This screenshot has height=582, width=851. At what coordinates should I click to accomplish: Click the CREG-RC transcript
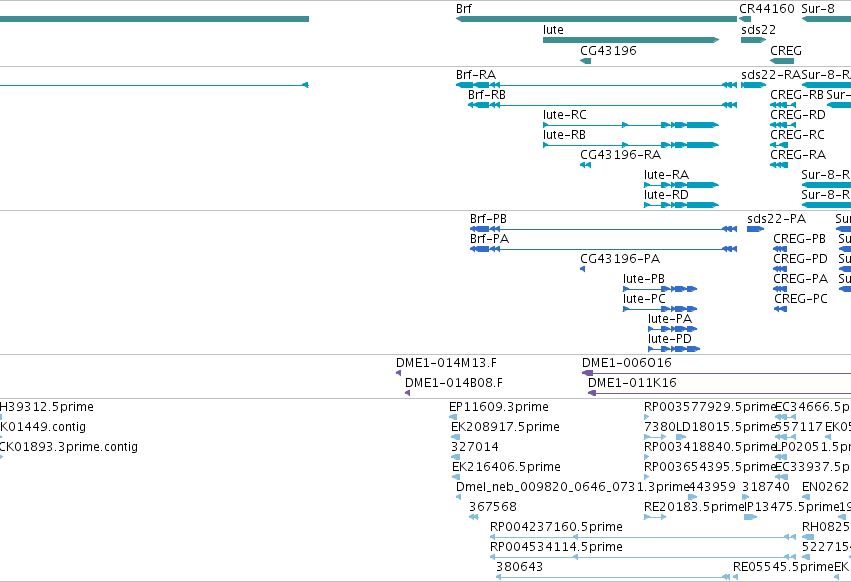(x=779, y=145)
